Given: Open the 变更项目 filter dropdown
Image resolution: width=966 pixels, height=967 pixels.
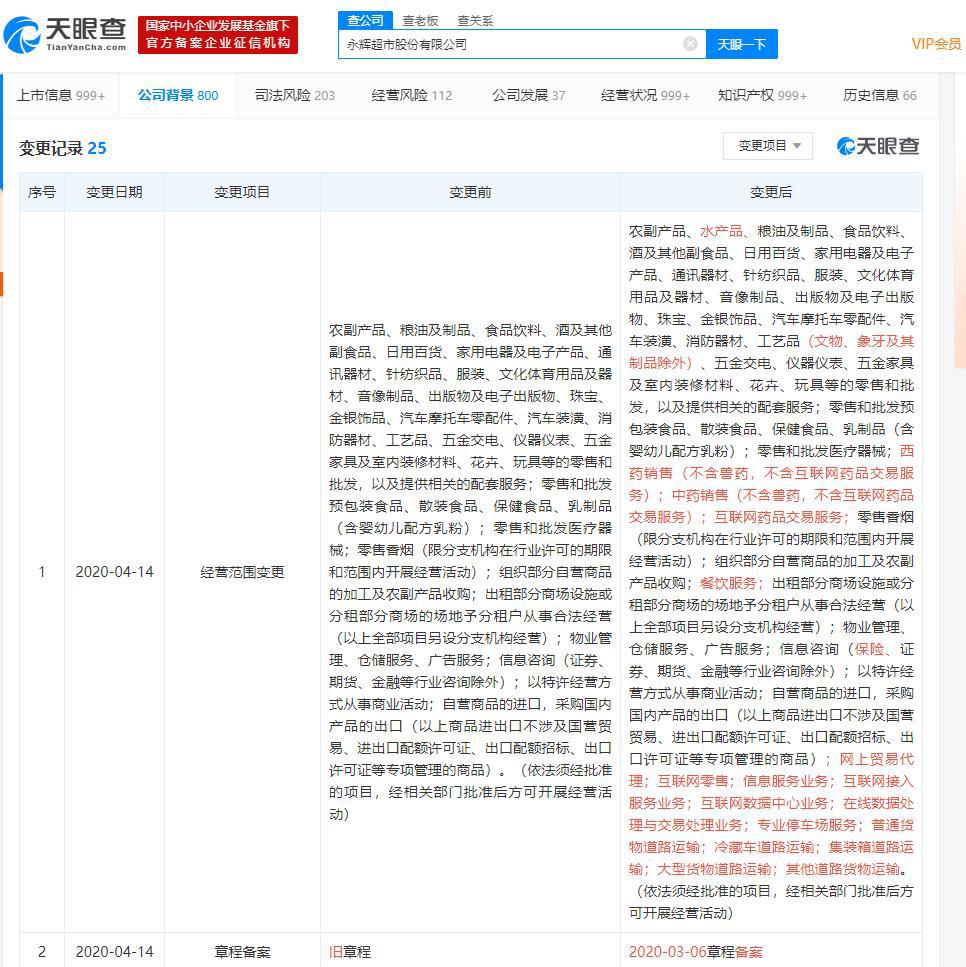Looking at the screenshot, I should pyautogui.click(x=768, y=146).
